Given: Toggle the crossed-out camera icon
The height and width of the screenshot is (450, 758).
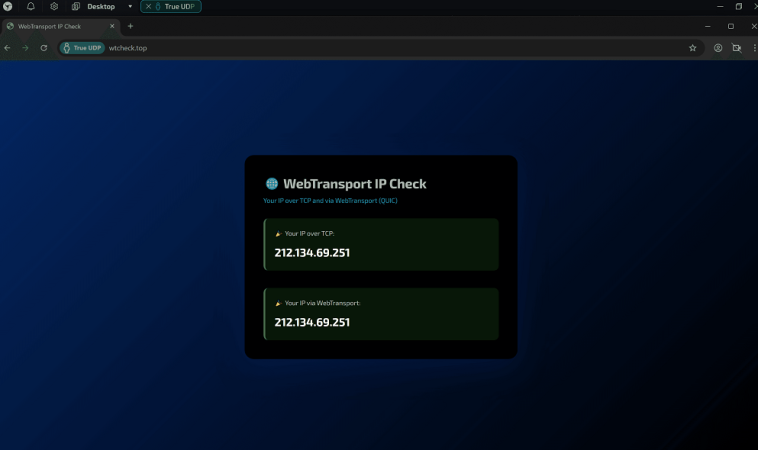Looking at the screenshot, I should pos(736,47).
